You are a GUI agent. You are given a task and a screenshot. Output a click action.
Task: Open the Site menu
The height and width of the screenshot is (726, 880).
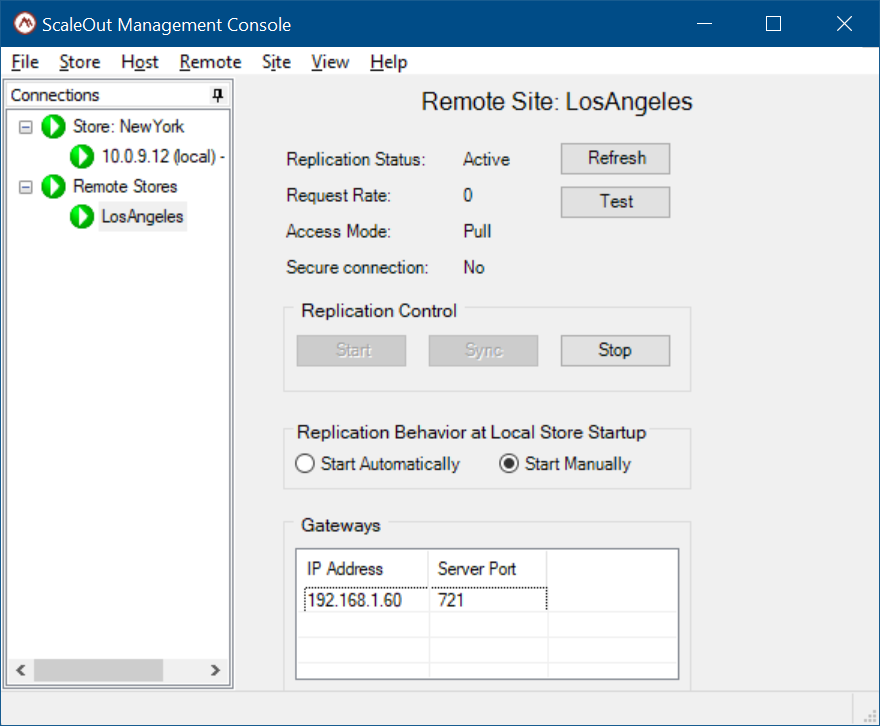[277, 62]
